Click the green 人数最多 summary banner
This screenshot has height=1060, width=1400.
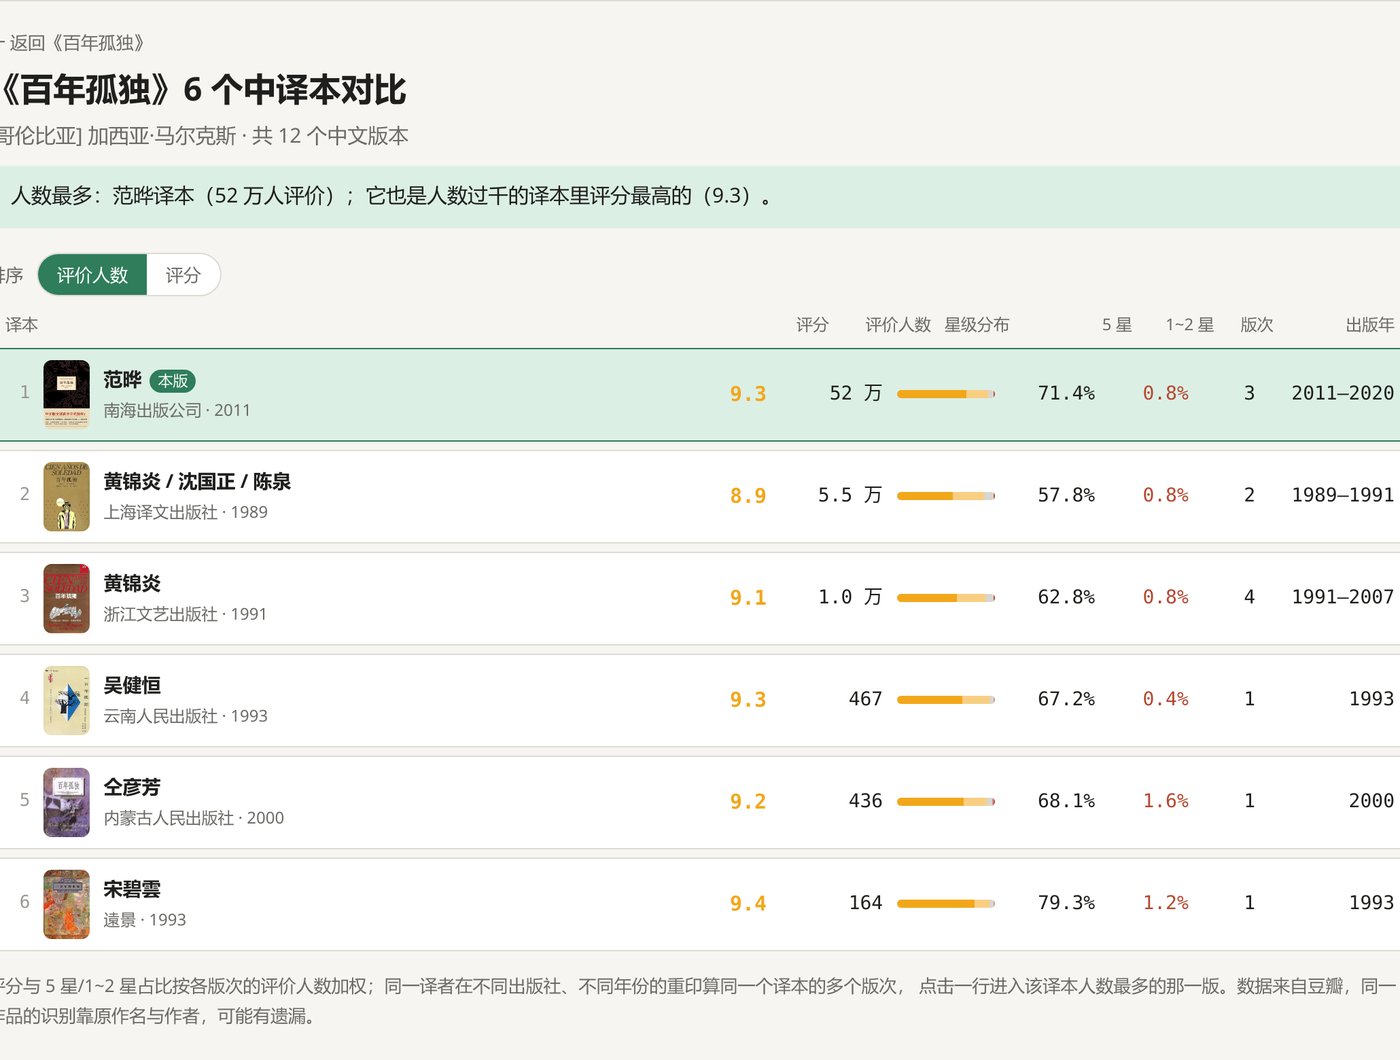click(700, 196)
